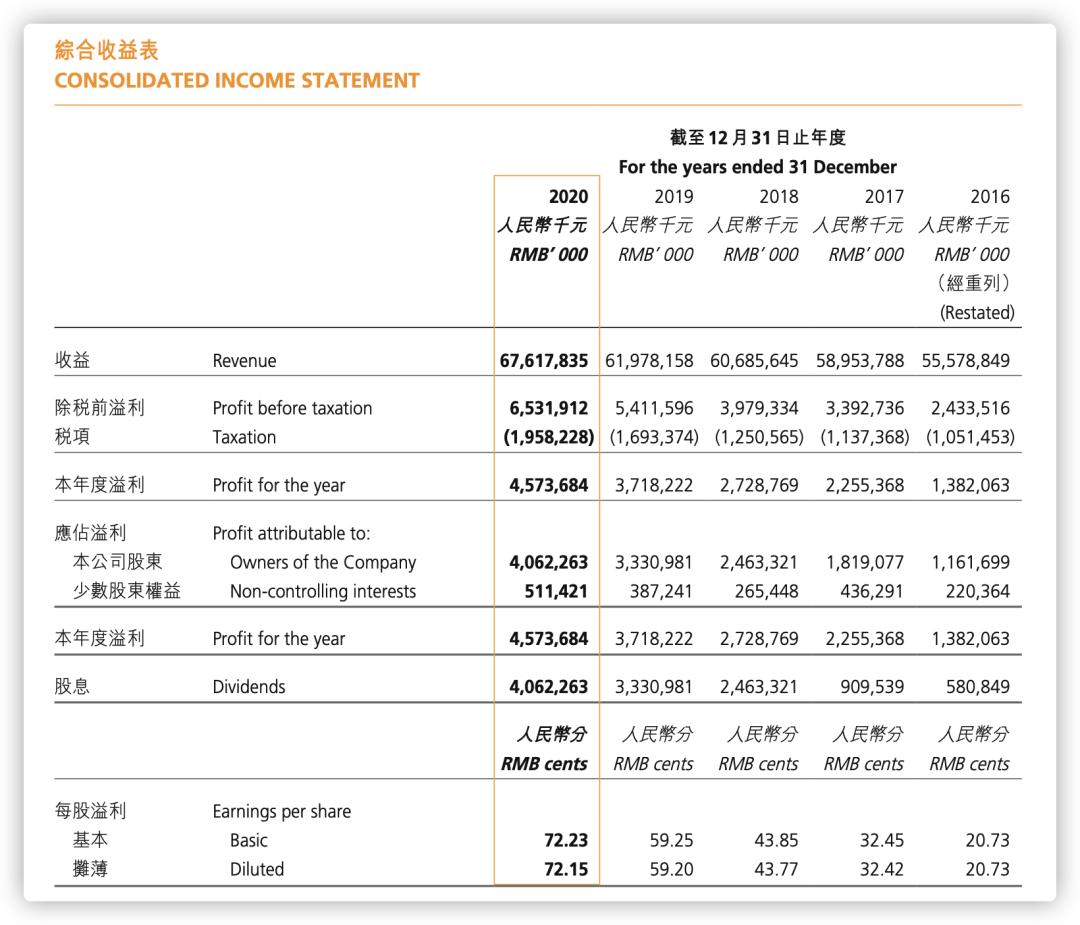Click the 2020 revenue value 67,617,835

point(544,360)
